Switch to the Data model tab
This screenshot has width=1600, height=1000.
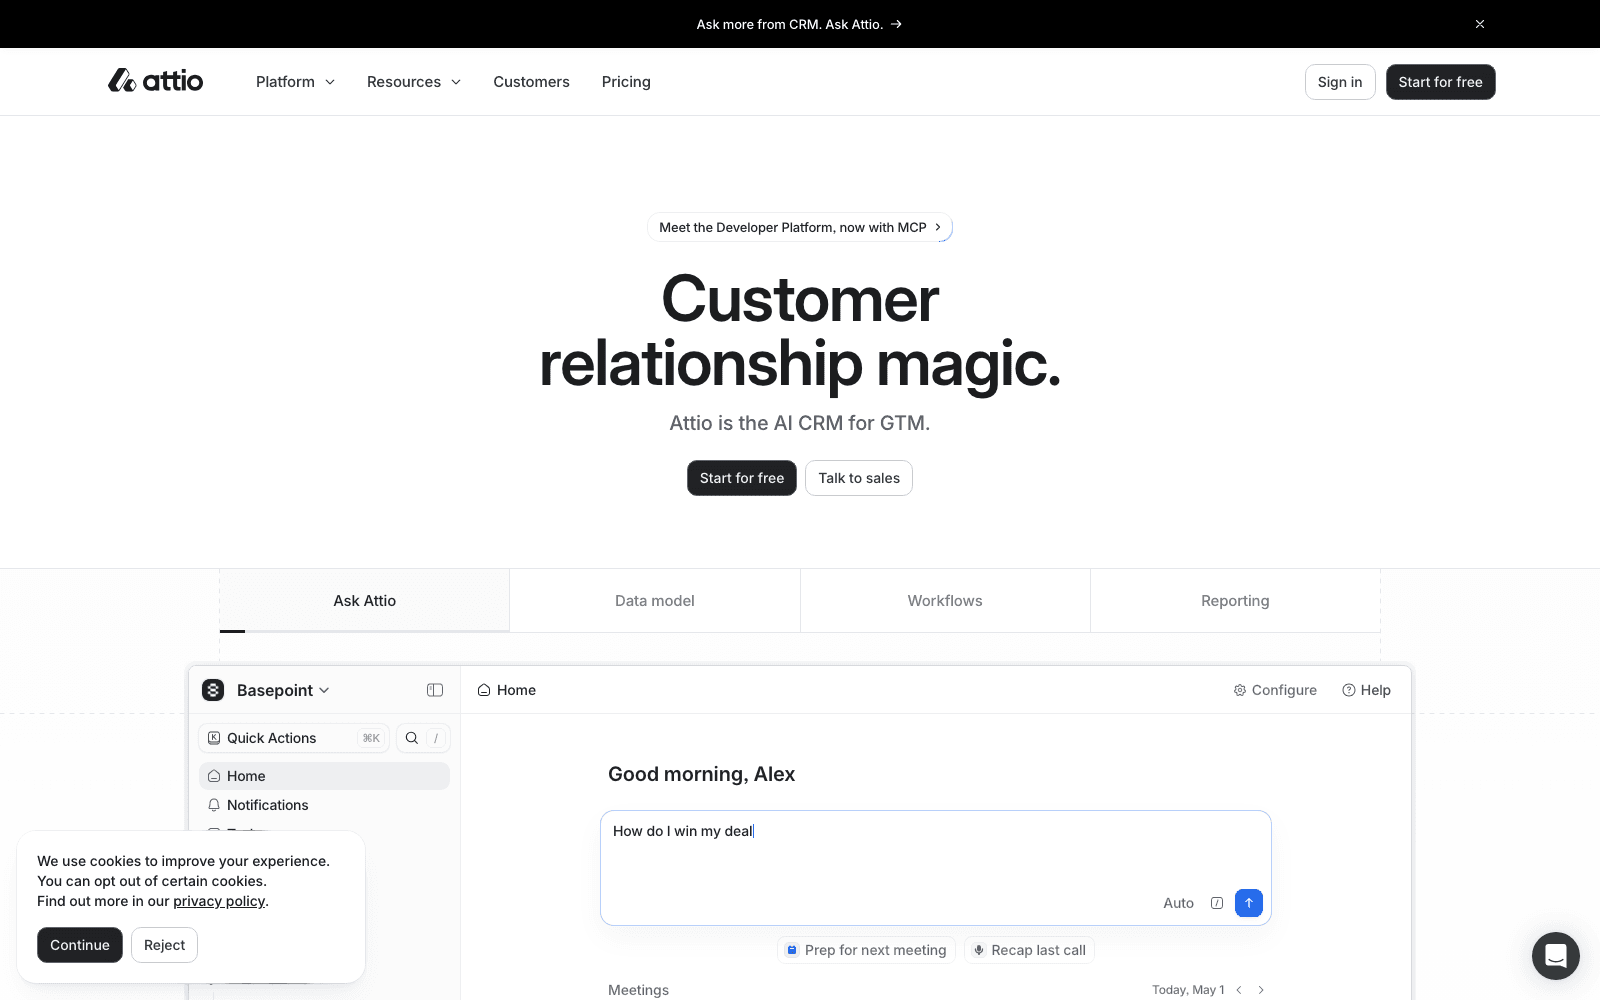coord(655,601)
